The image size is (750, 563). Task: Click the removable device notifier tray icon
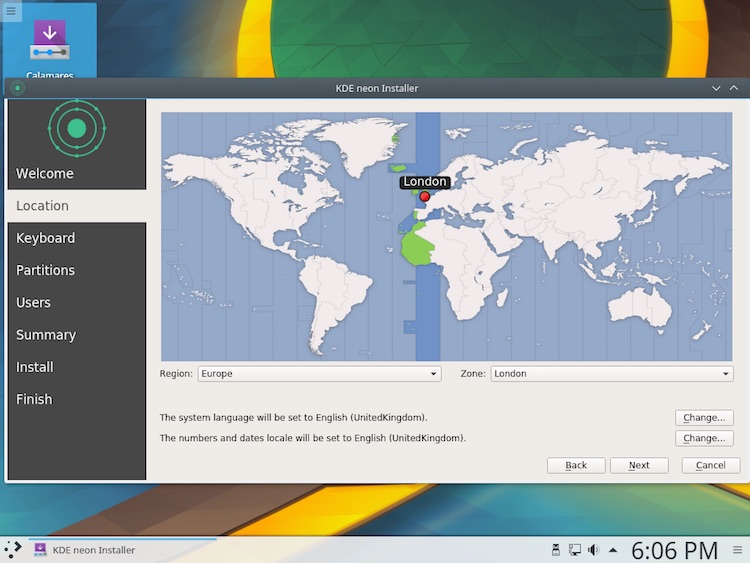pos(556,549)
